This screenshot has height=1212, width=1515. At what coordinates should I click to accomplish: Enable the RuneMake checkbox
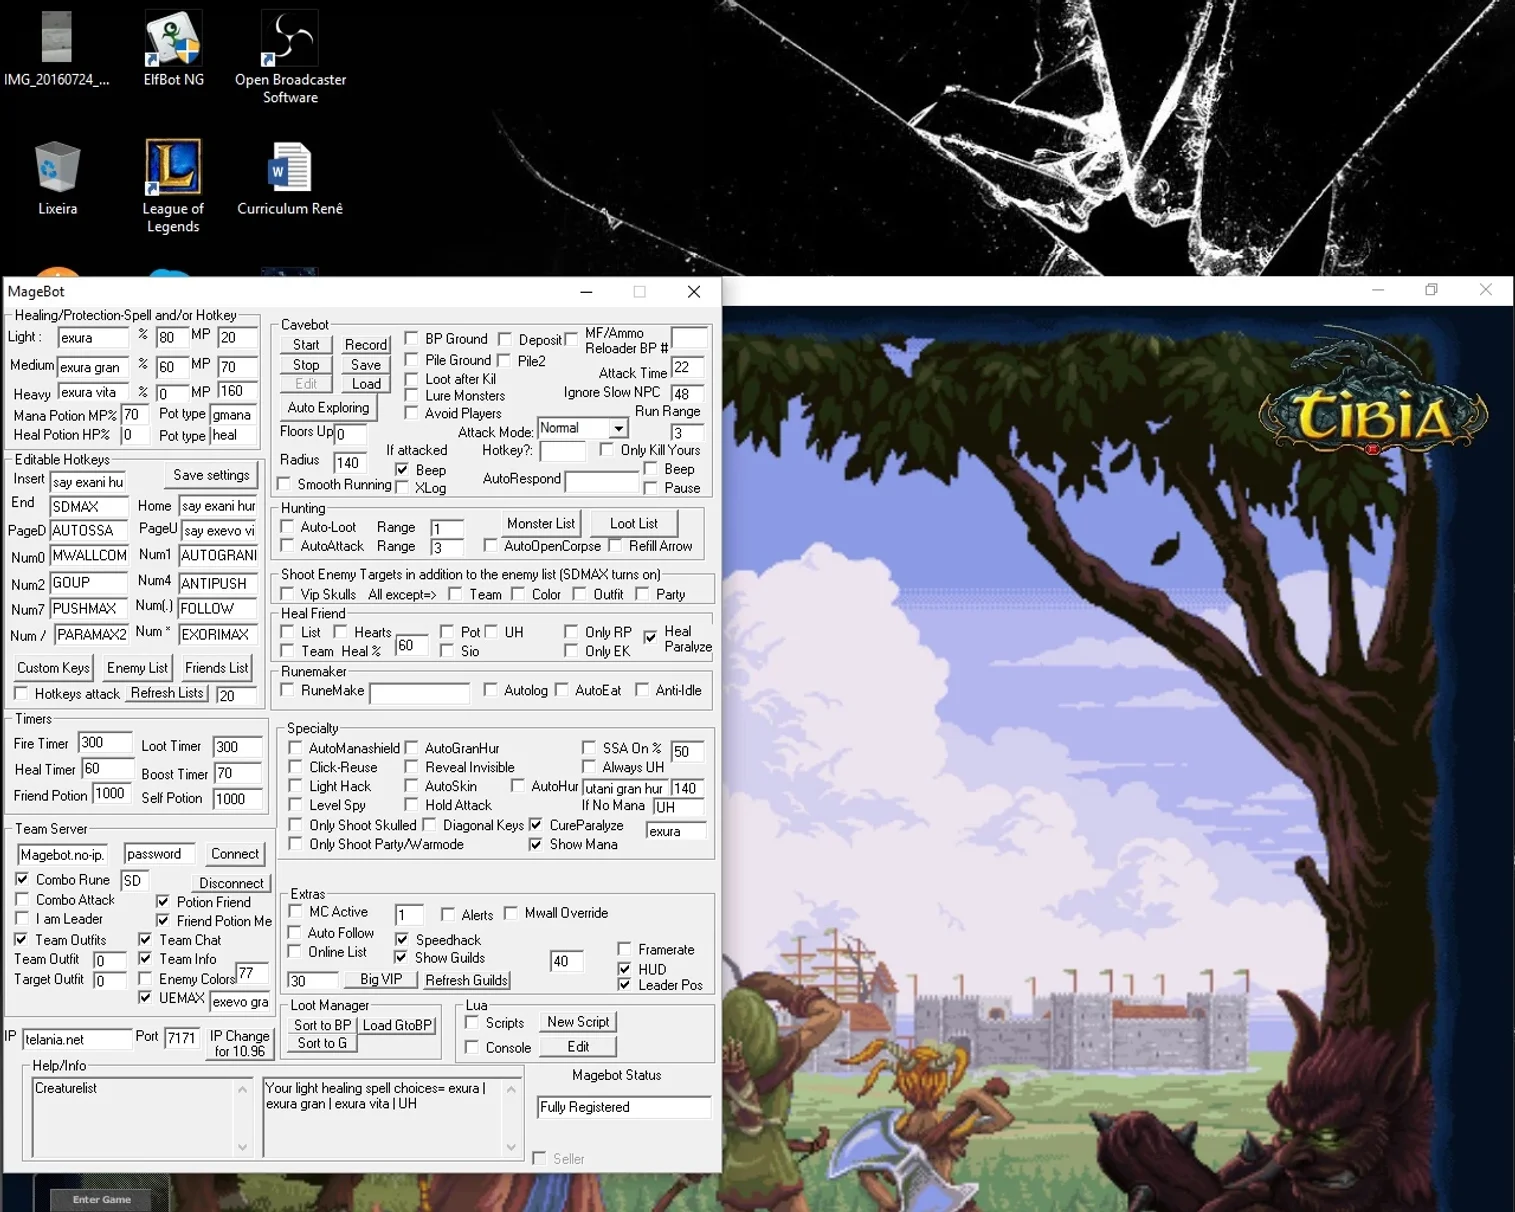click(288, 690)
